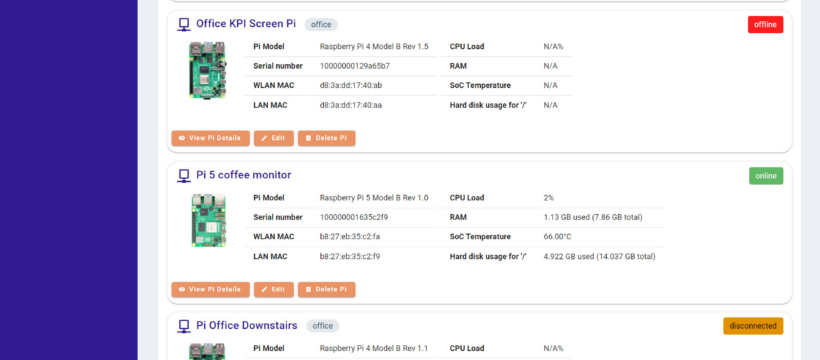
Task: Click office tag on Office KPI Screen Pi
Action: [x=321, y=25]
